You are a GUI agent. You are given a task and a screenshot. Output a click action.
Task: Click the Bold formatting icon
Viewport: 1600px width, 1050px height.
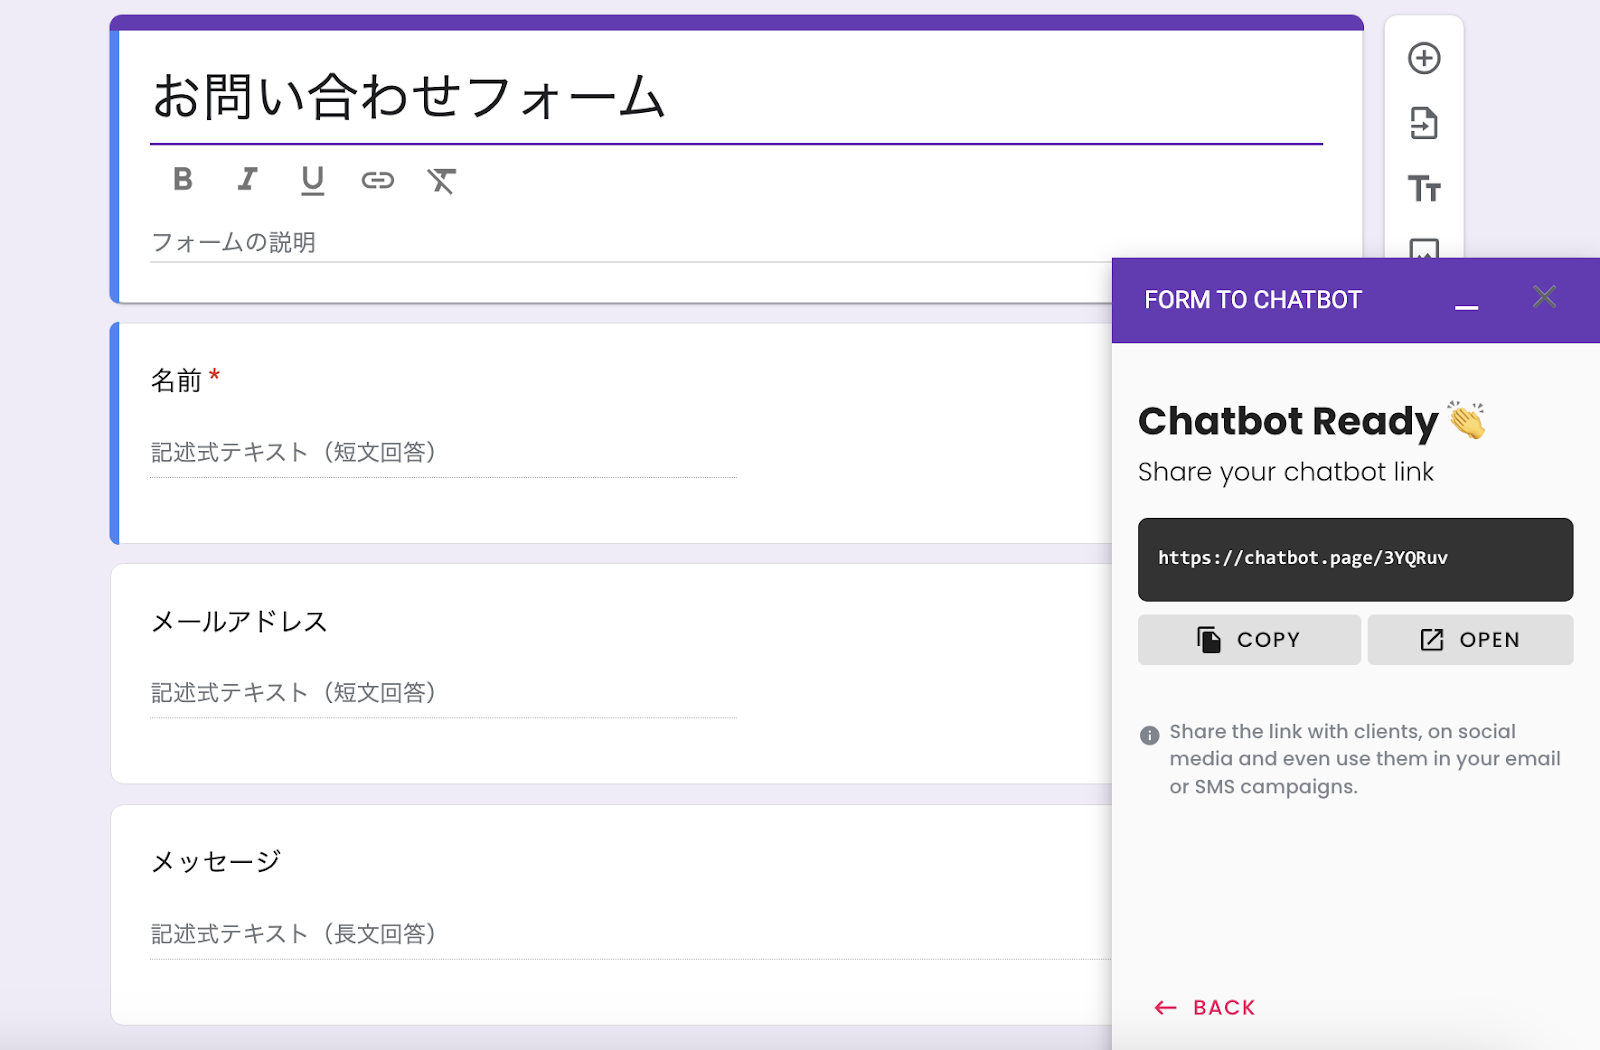182,180
